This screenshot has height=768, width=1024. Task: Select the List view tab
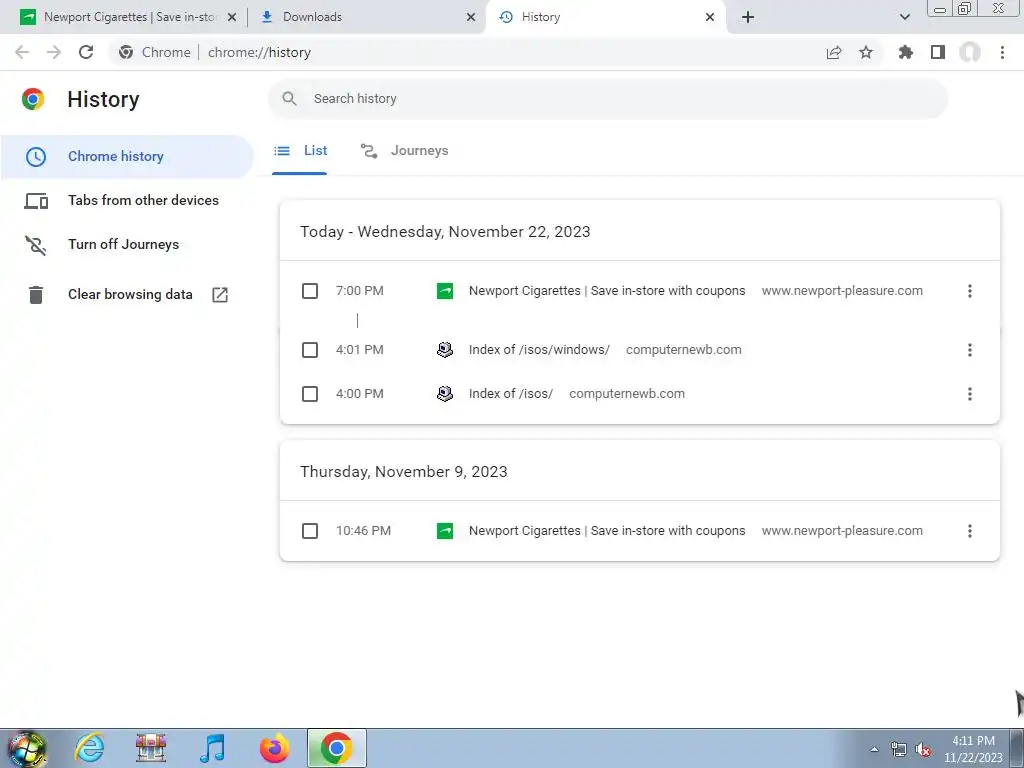pyautogui.click(x=300, y=151)
